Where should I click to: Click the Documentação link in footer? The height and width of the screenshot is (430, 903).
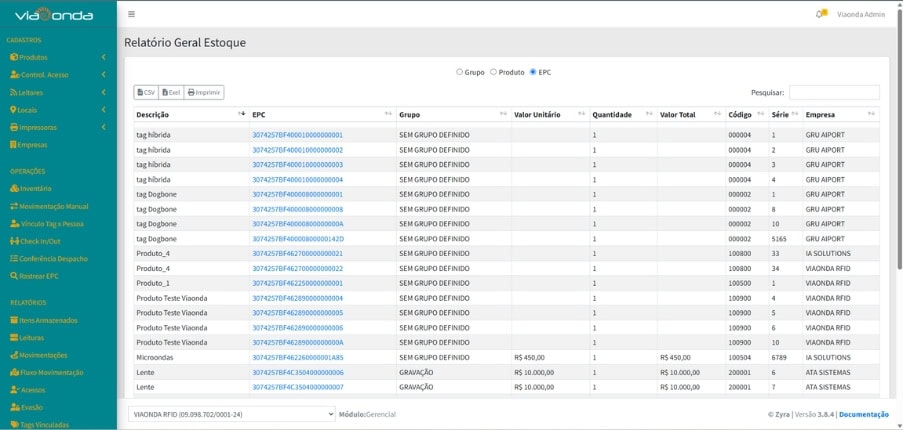[863, 414]
